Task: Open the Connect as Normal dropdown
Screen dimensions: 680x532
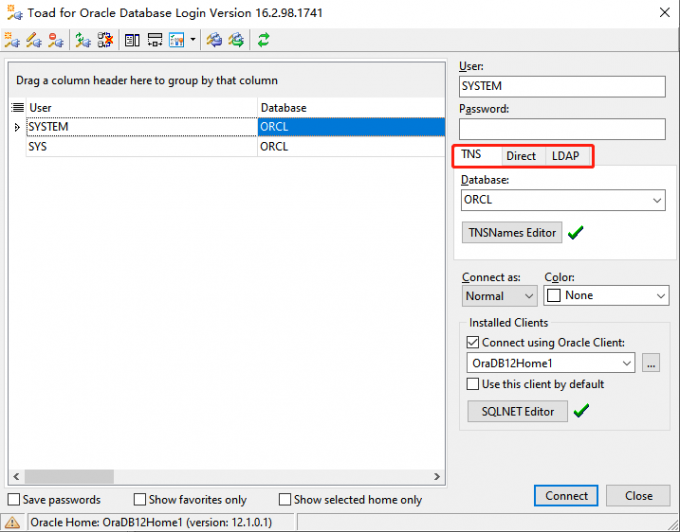Action: 529,296
